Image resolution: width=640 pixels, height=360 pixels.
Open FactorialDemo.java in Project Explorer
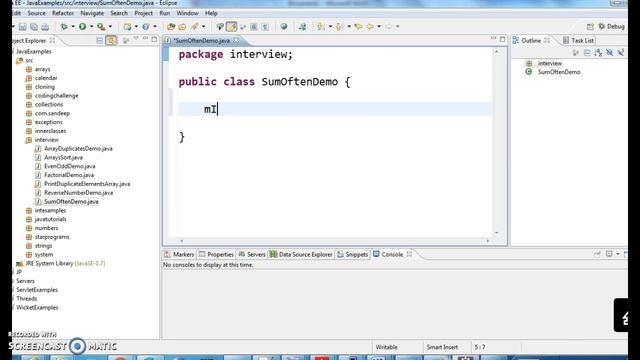coord(69,175)
